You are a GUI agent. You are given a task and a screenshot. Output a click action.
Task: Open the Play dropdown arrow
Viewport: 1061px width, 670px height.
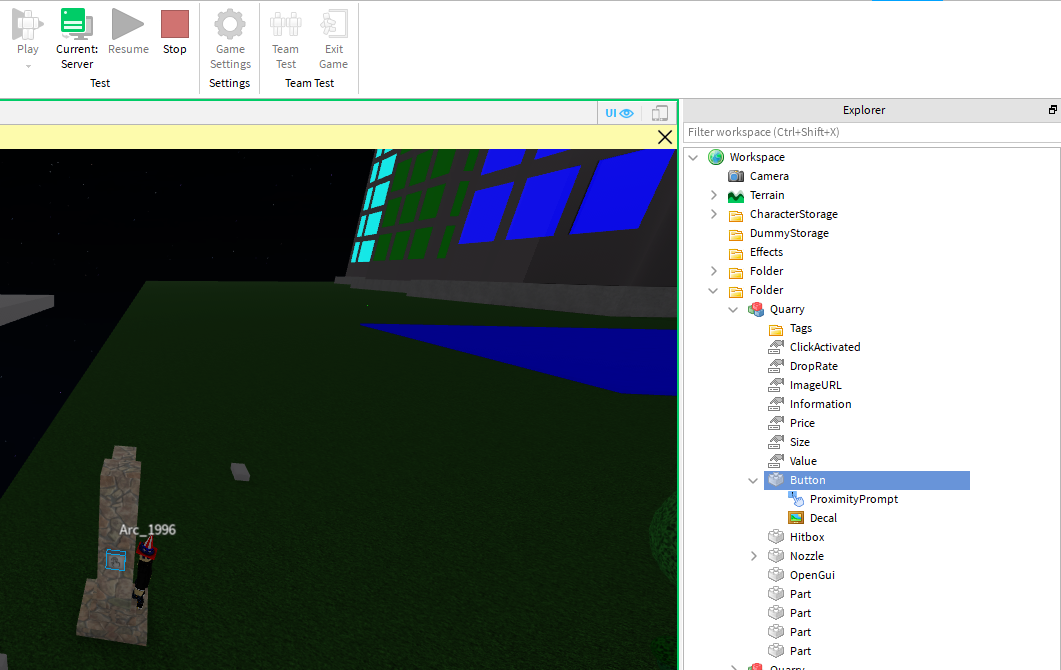(x=28, y=66)
